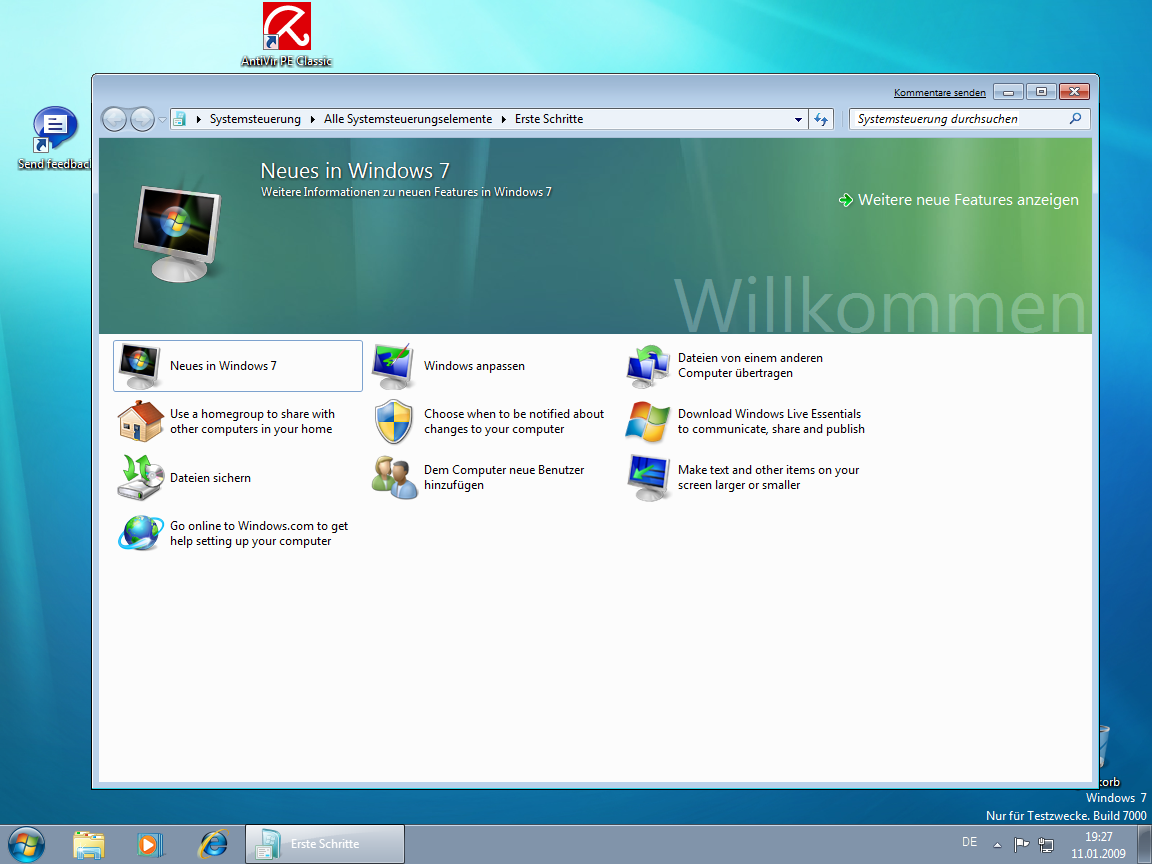Open the file transfer computers icon

(x=647, y=366)
